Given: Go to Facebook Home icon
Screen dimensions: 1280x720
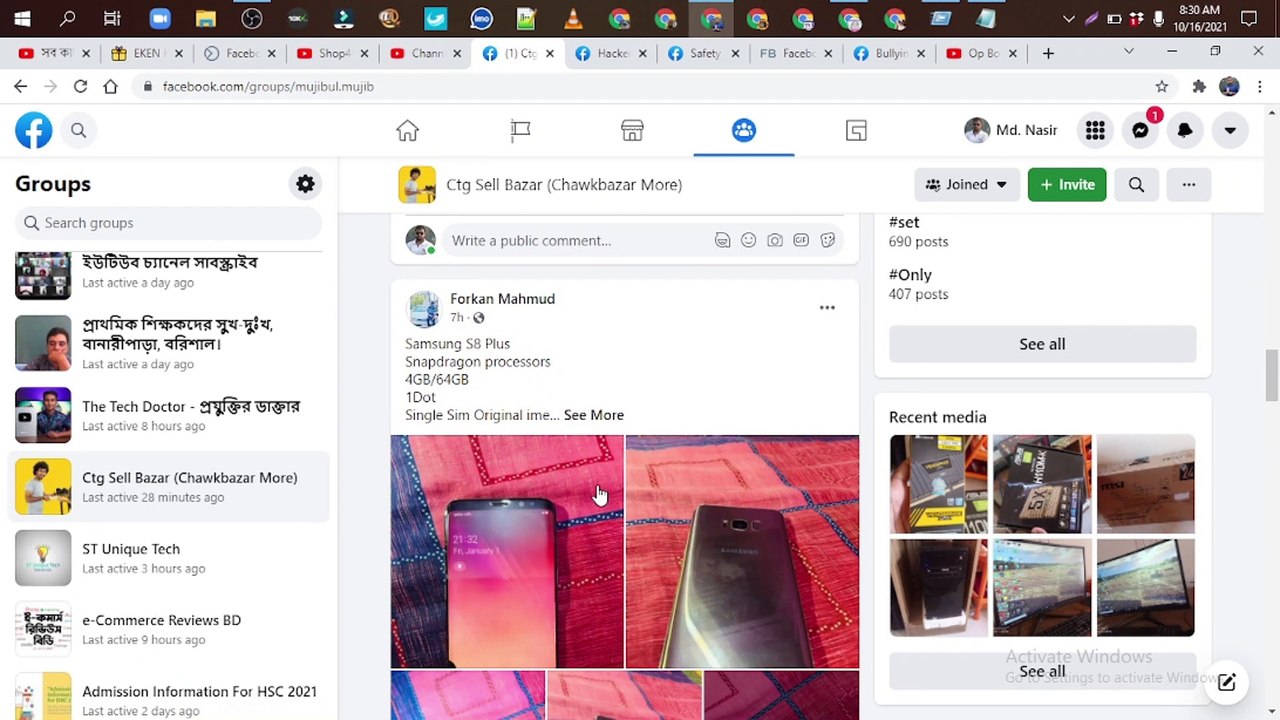Looking at the screenshot, I should point(407,130).
